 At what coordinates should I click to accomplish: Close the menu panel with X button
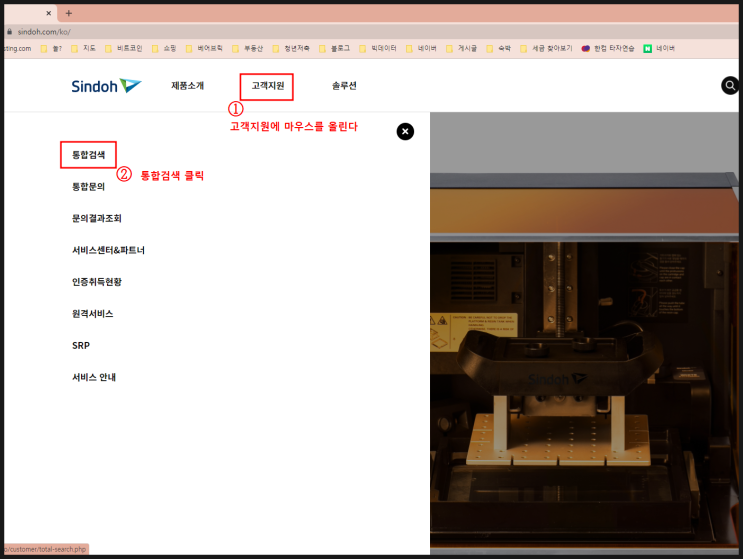point(405,131)
